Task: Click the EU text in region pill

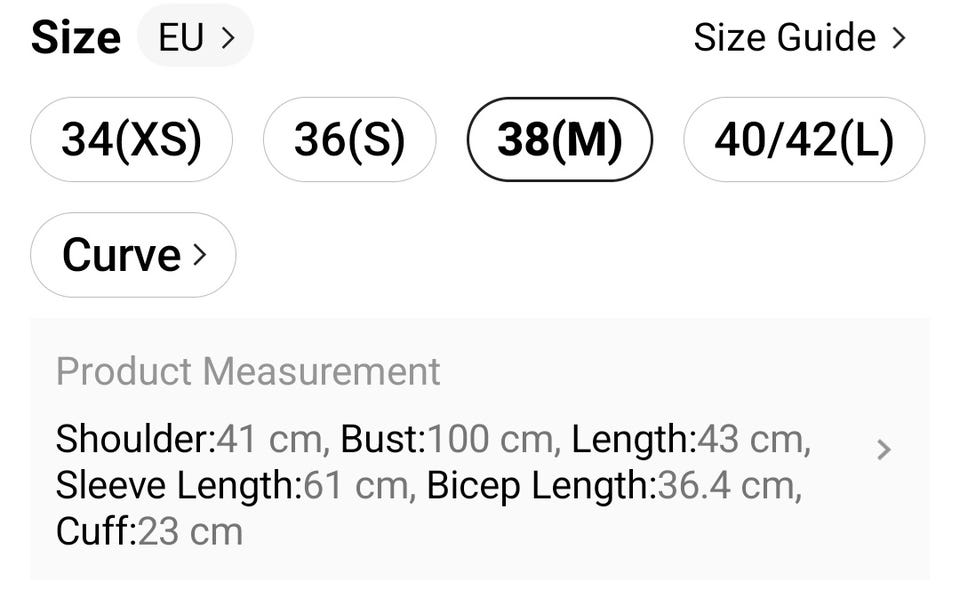Action: click(181, 38)
